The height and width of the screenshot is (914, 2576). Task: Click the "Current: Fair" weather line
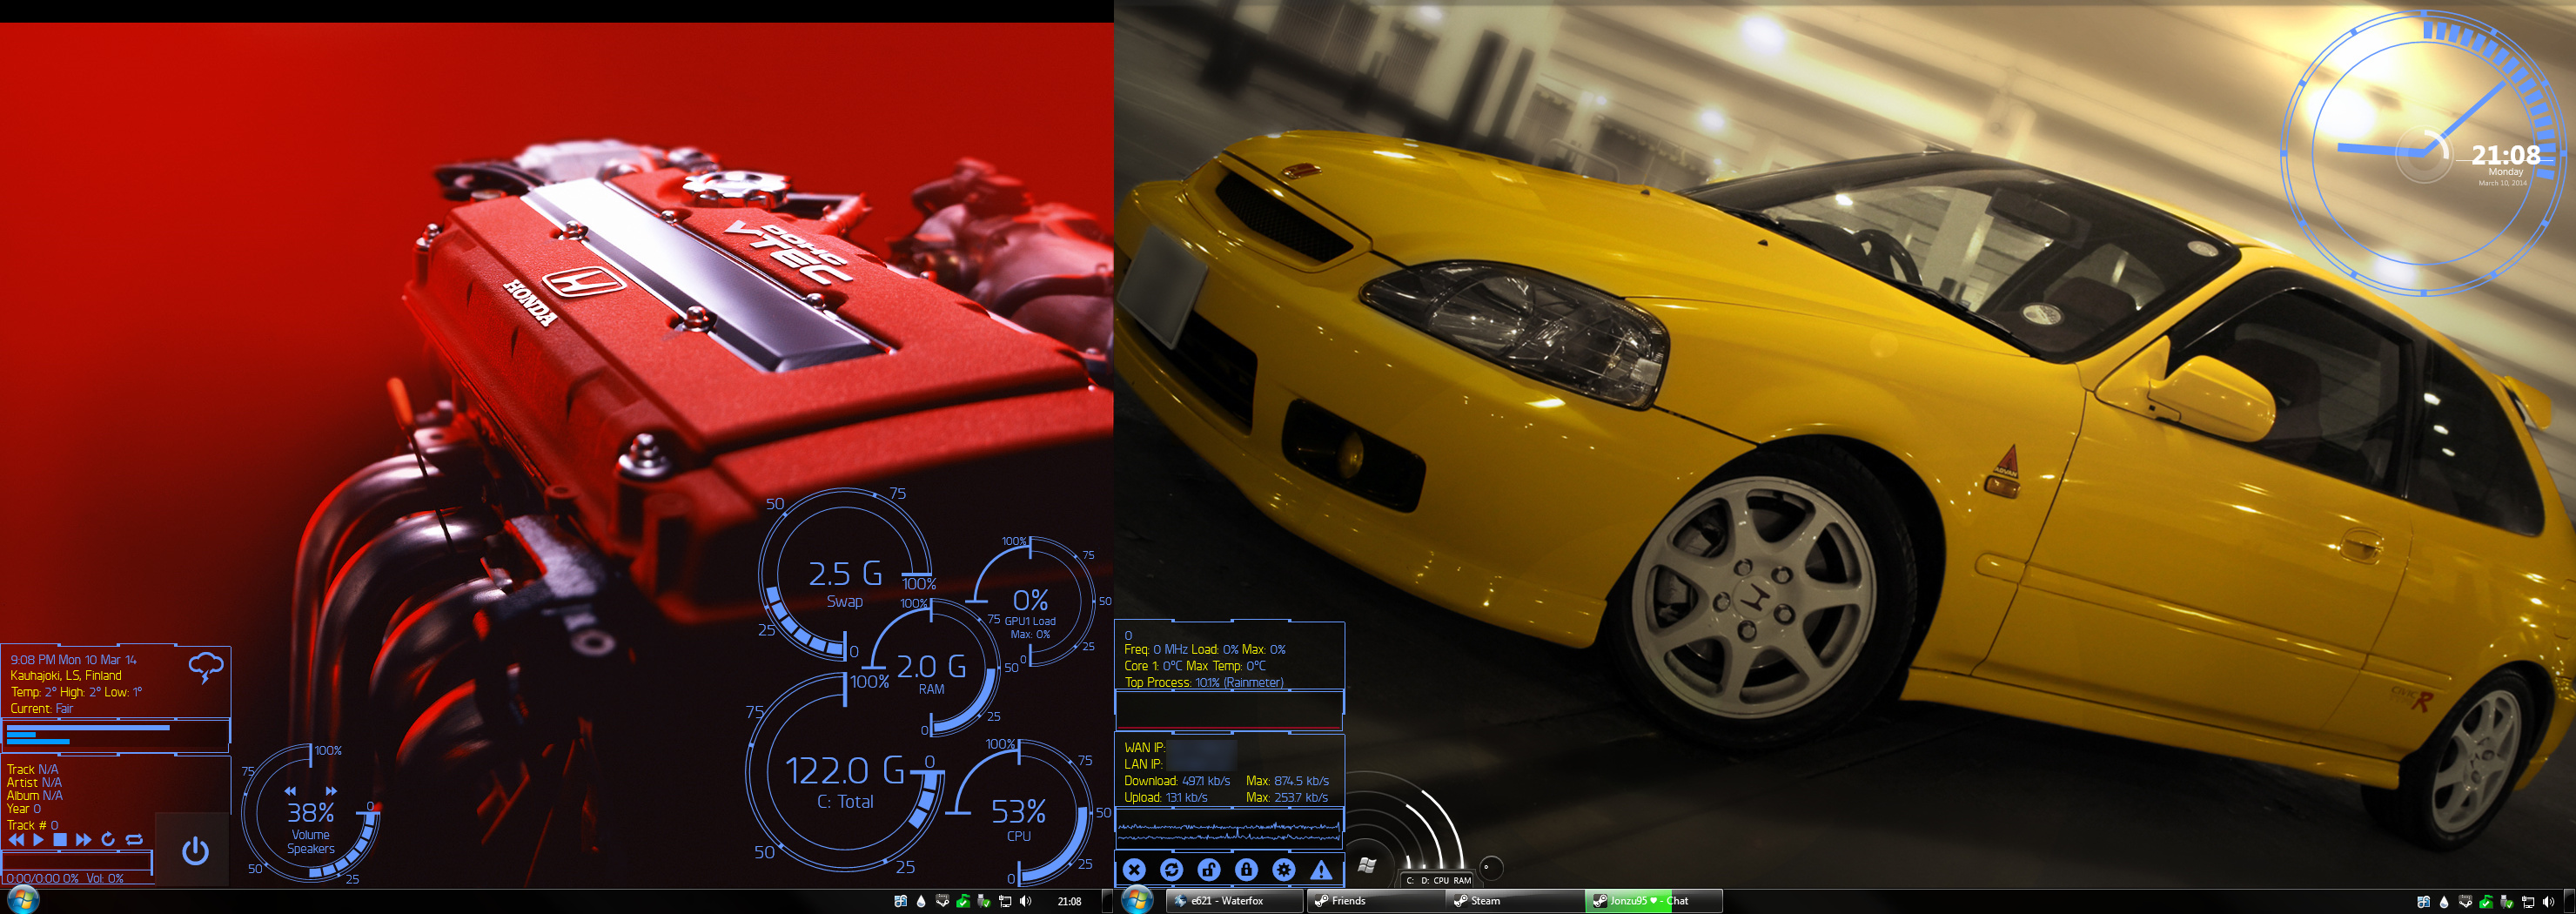42,709
